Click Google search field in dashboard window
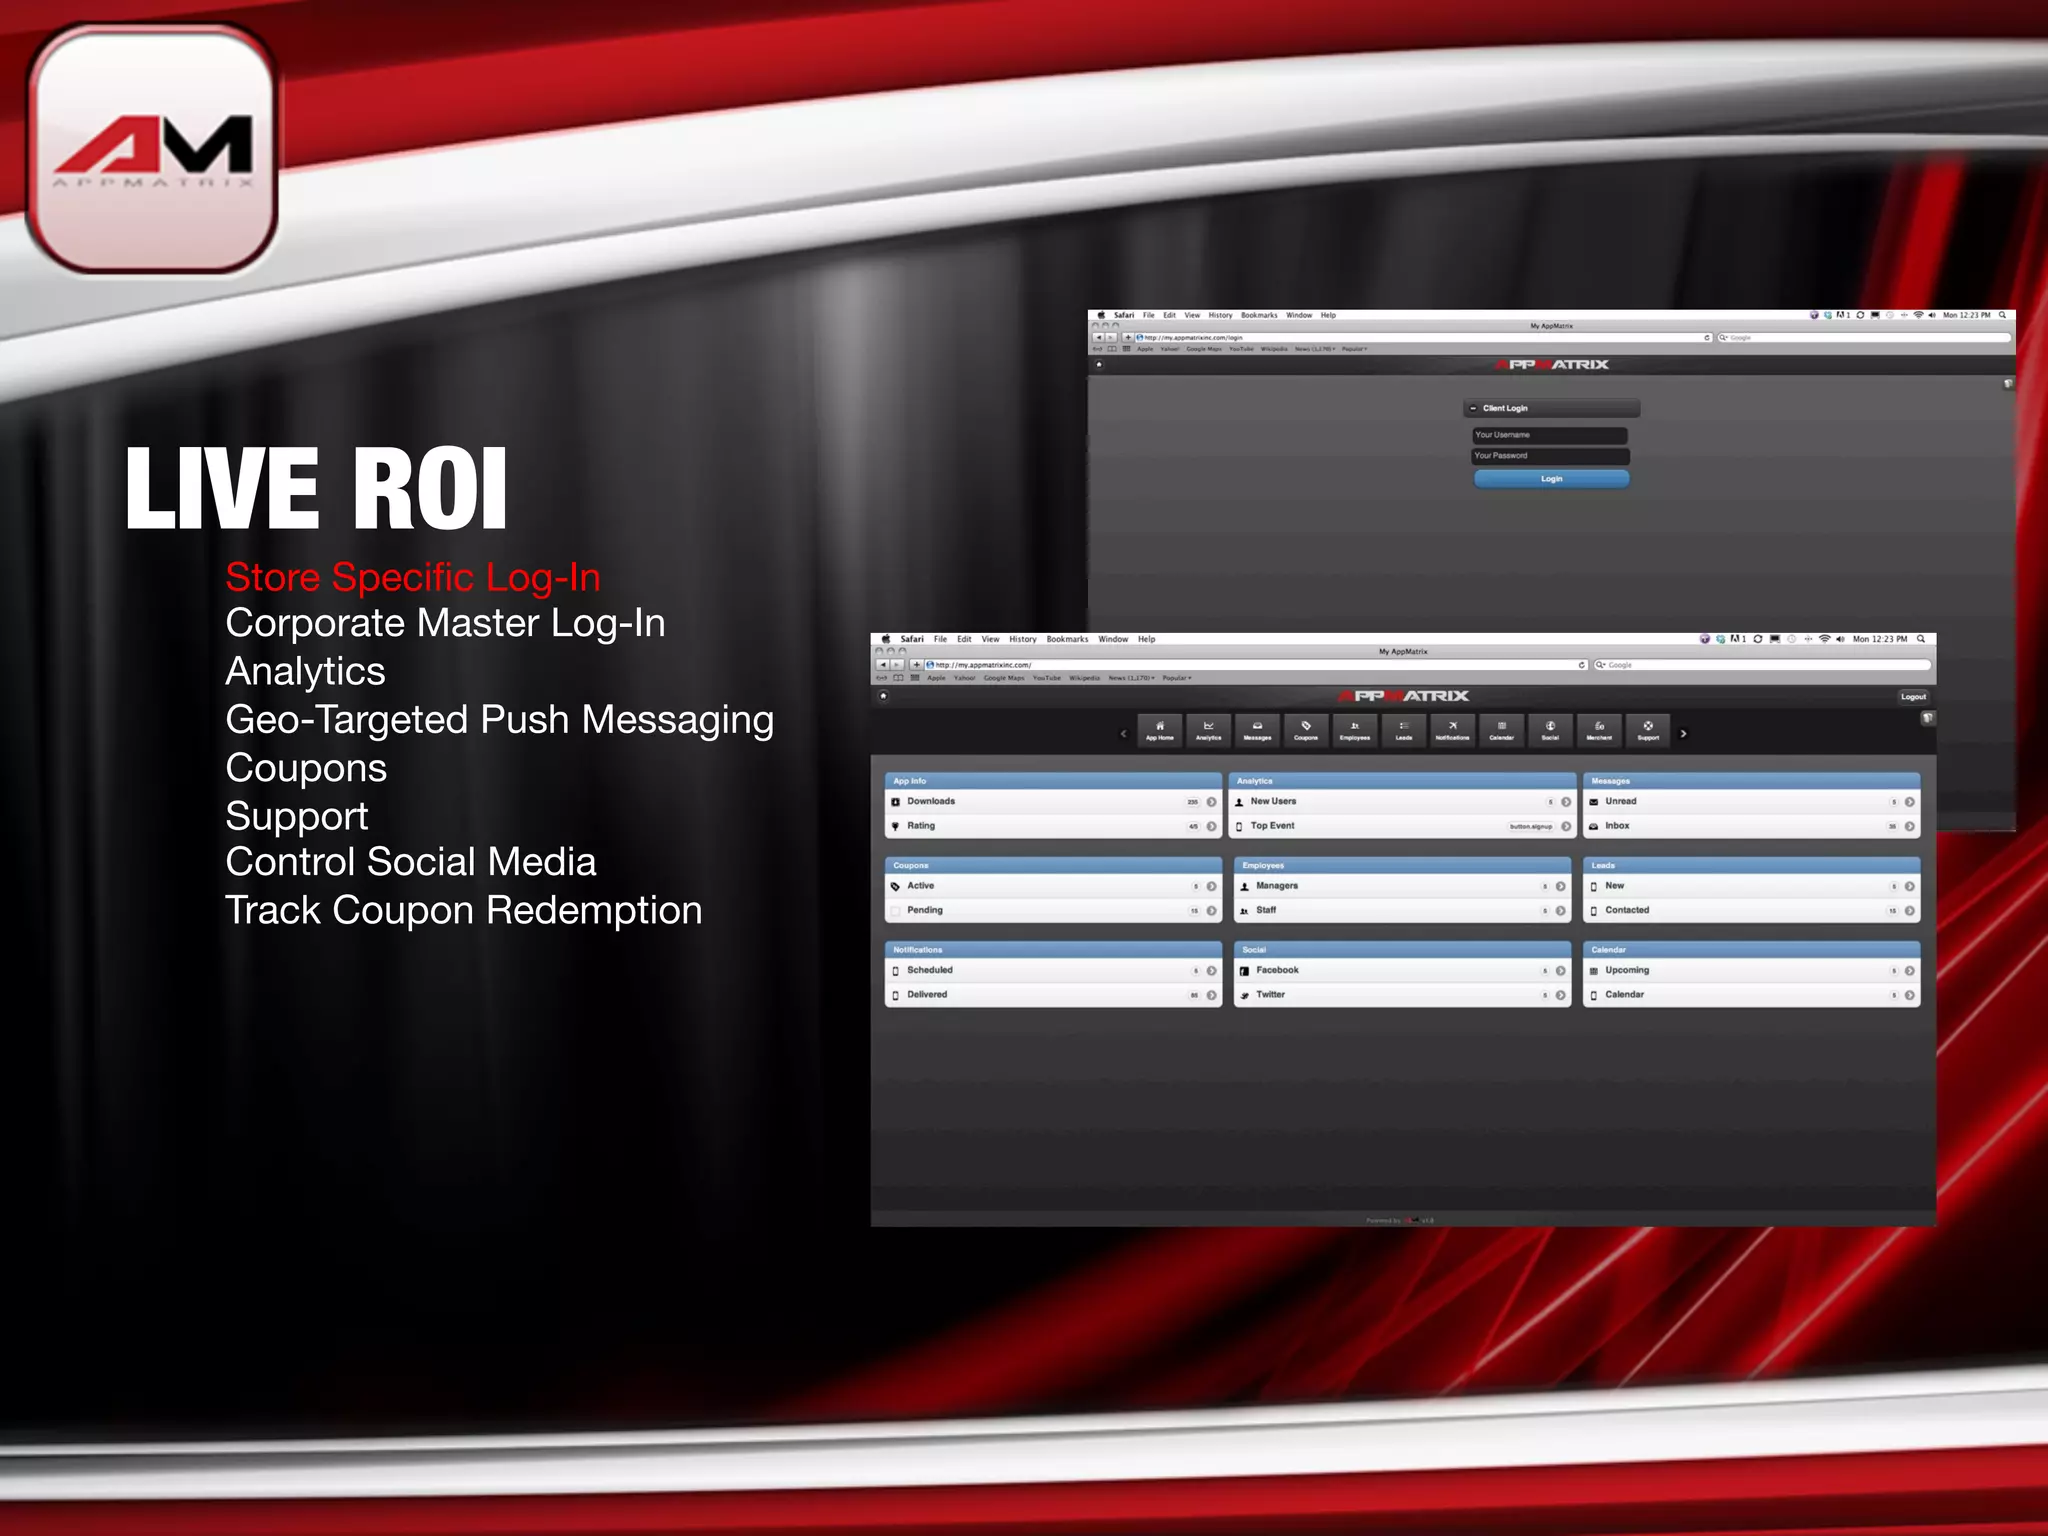 pos(1762,665)
